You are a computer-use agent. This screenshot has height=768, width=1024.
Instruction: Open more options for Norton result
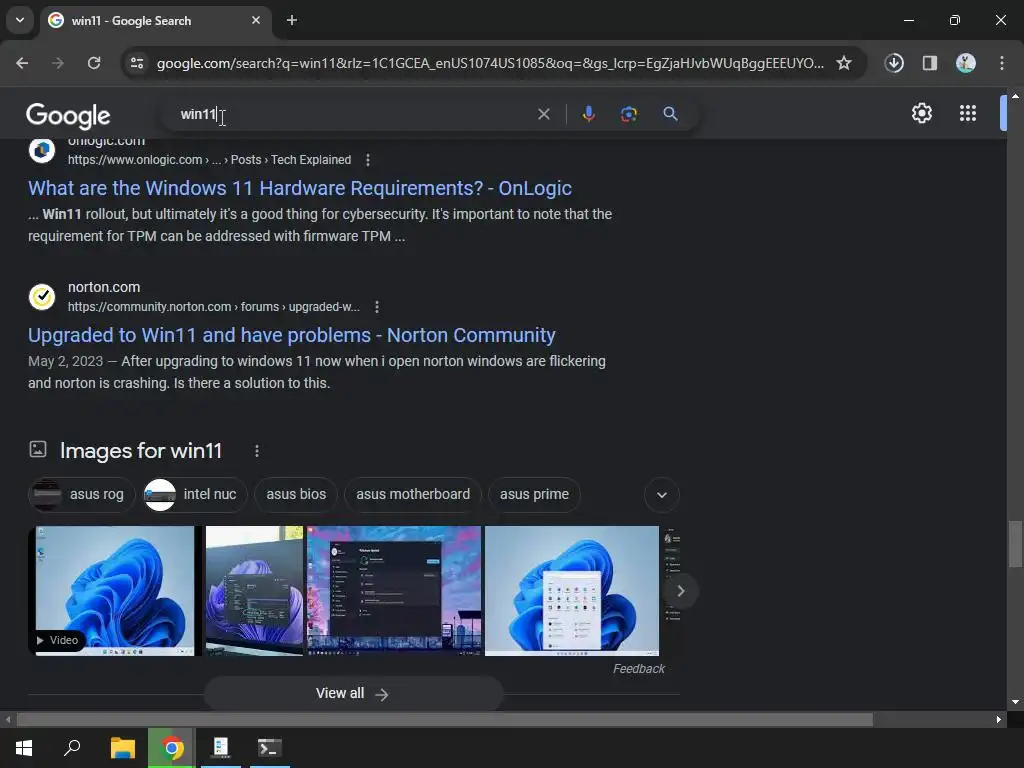377,307
